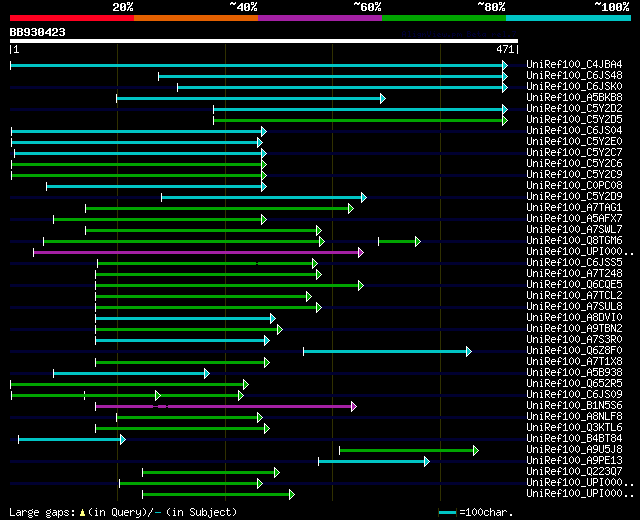Viewport: 640px width, 520px height.
Task: Click the cyan ~100% identity legend segment
Action: coord(569,18)
